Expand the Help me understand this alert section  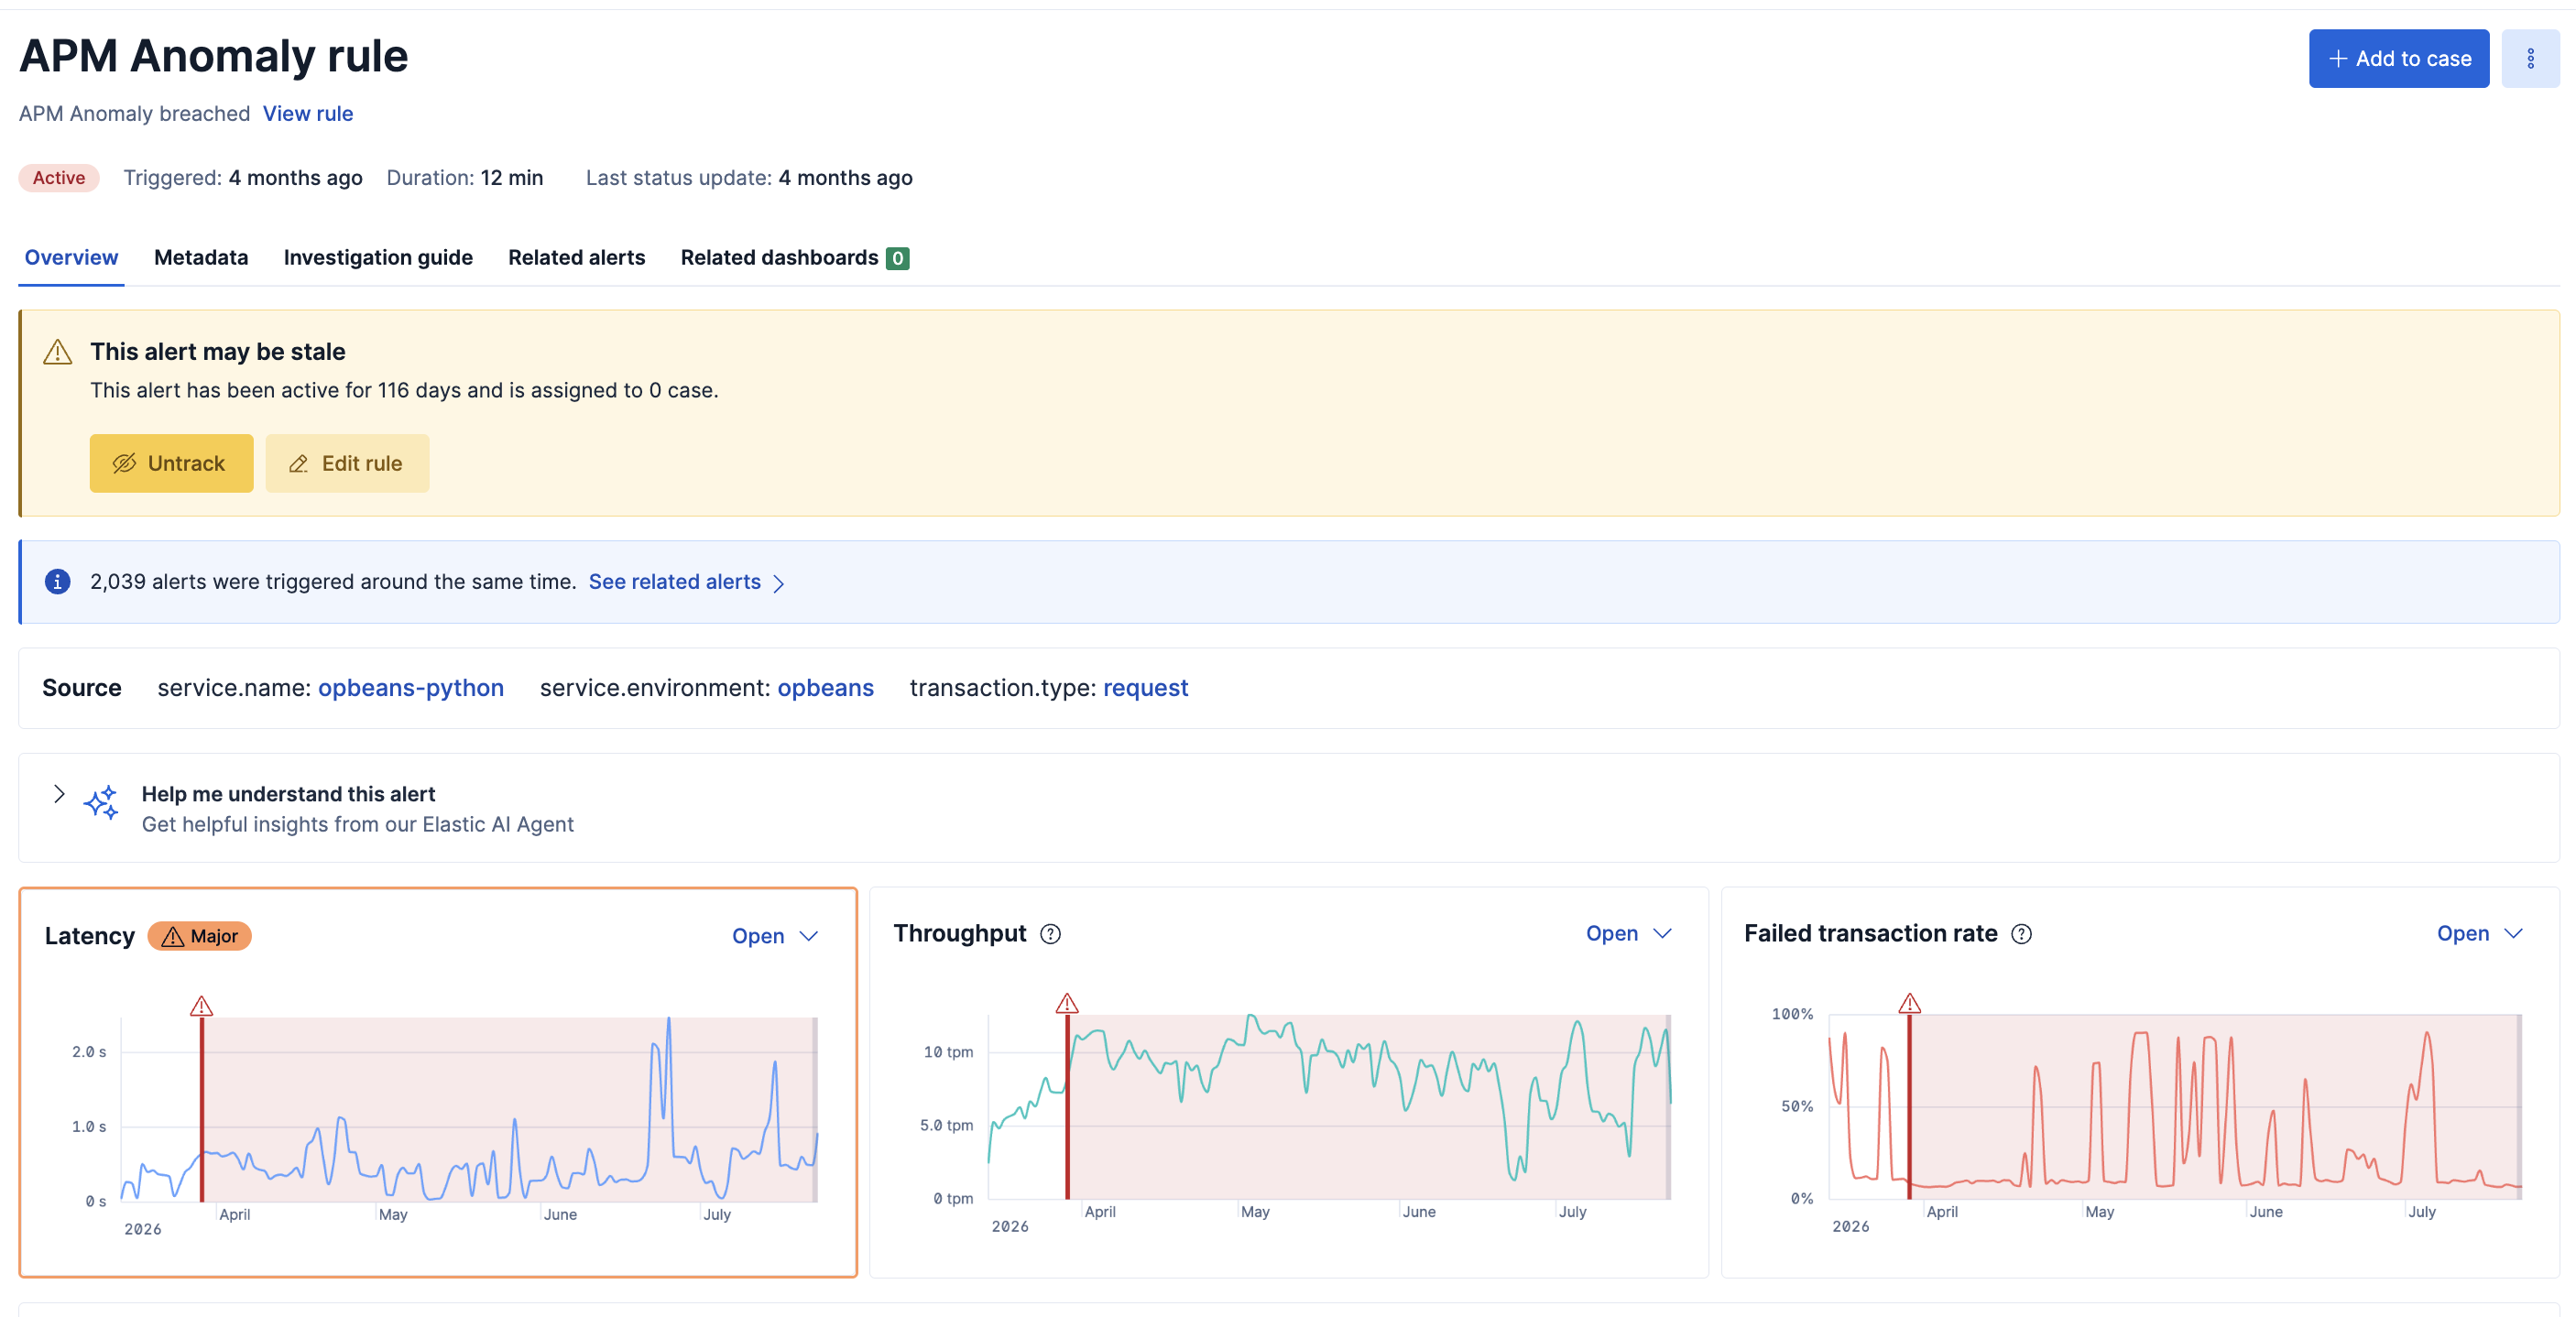pyautogui.click(x=59, y=793)
